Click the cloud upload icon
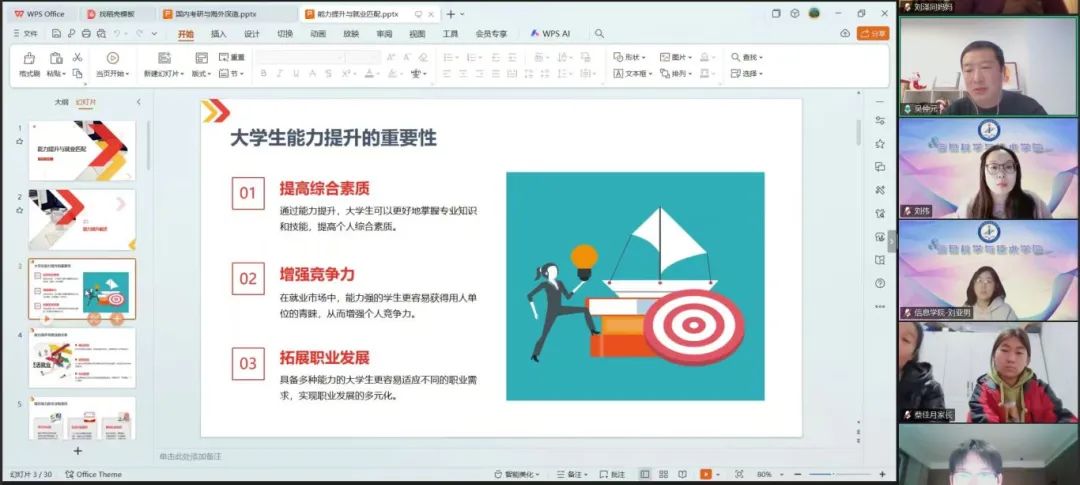1080x485 pixels. pos(845,33)
